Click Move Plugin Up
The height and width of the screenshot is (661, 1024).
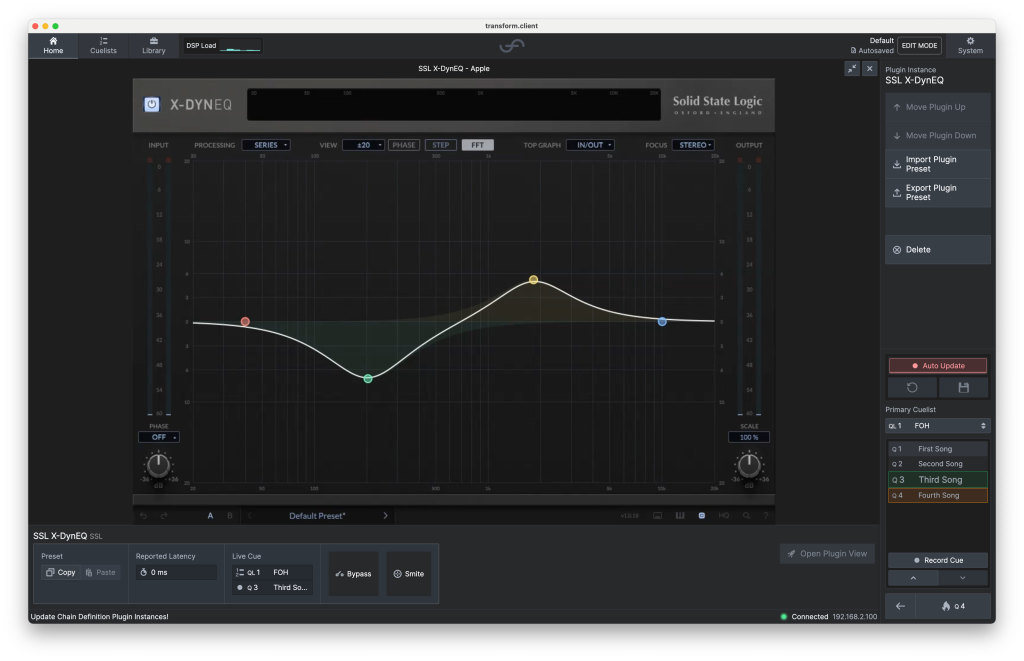point(938,107)
